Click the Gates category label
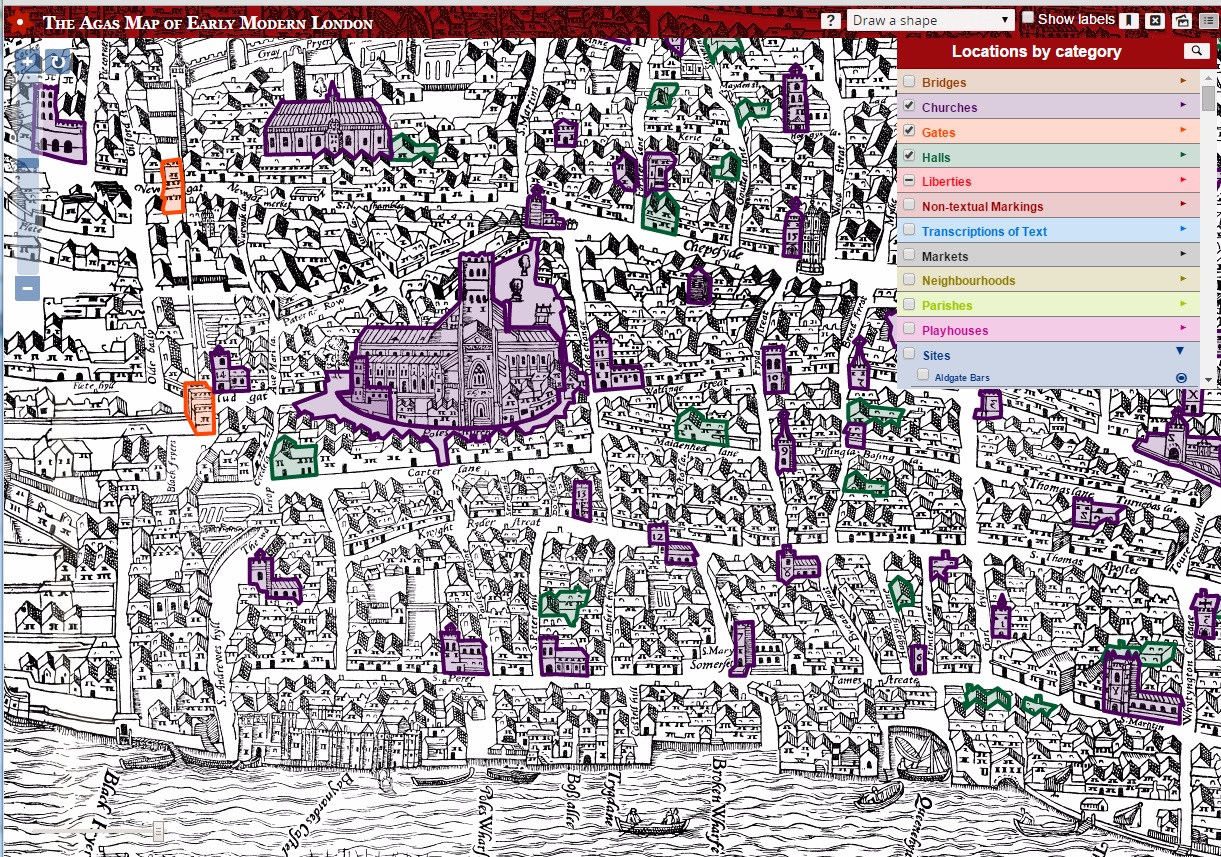 click(938, 132)
